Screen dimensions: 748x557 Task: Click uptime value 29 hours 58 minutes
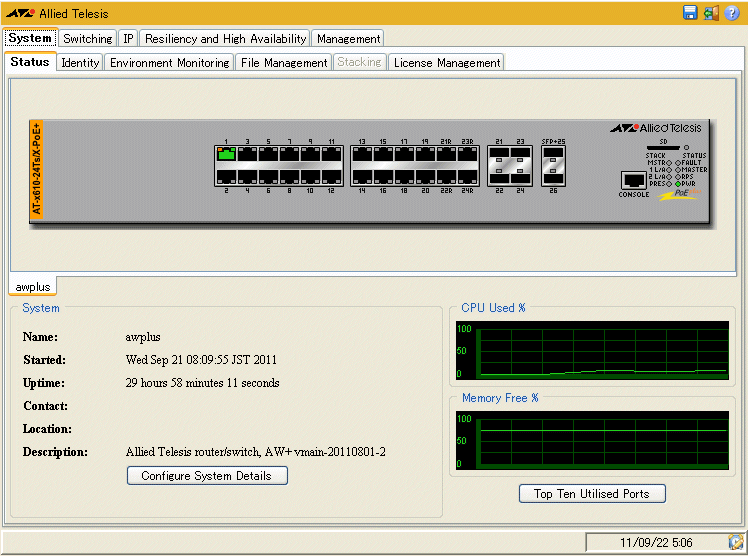202,383
